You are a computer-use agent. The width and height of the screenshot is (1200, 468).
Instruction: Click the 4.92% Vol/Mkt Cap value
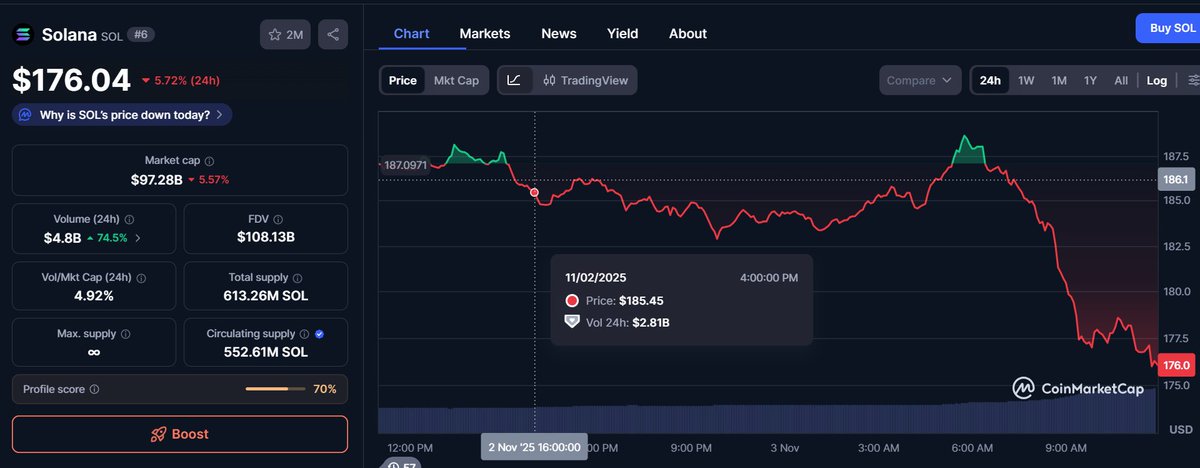pyautogui.click(x=93, y=296)
